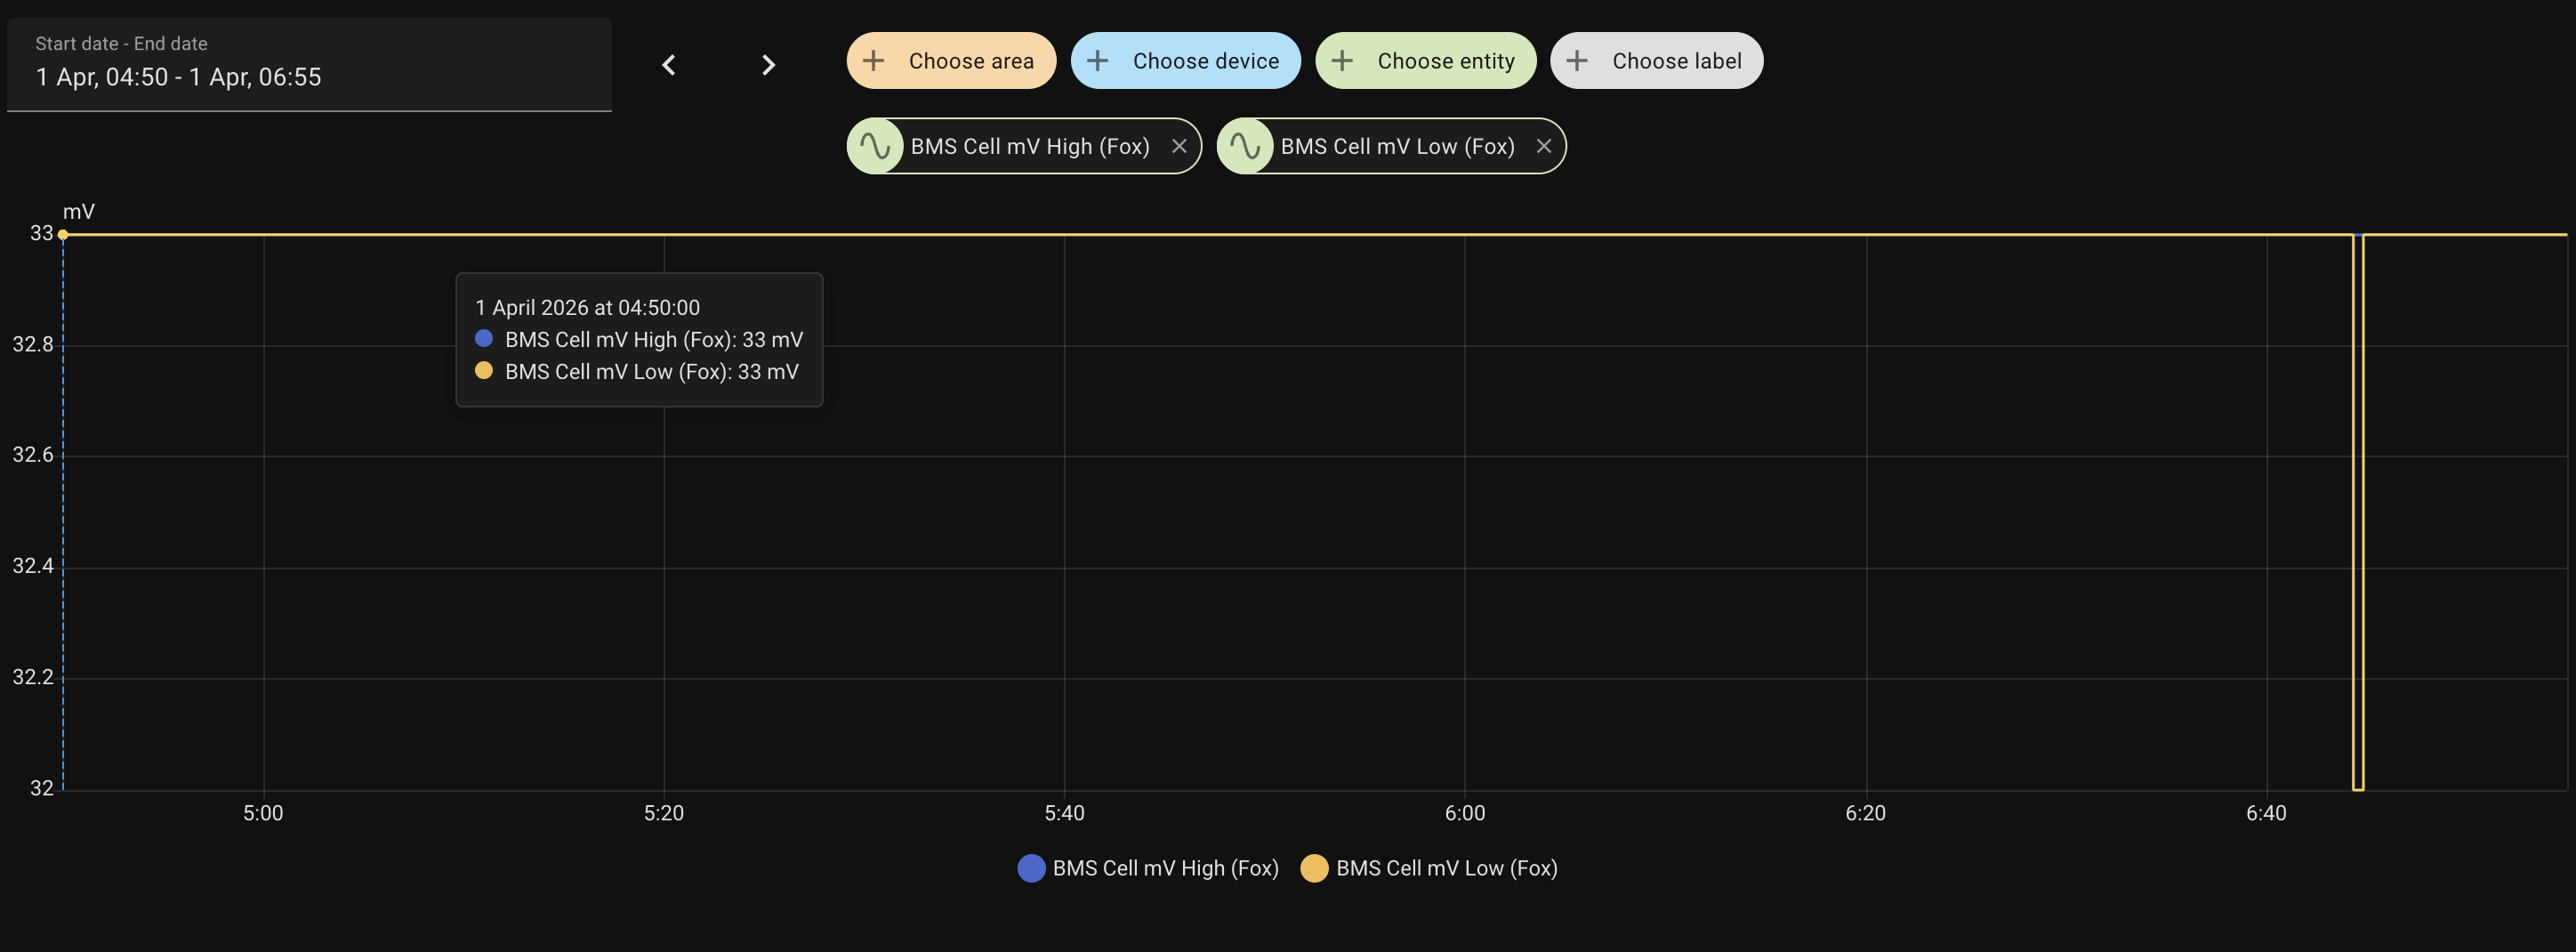Go to previous time range arrow
The height and width of the screenshot is (952, 2576).
[669, 65]
